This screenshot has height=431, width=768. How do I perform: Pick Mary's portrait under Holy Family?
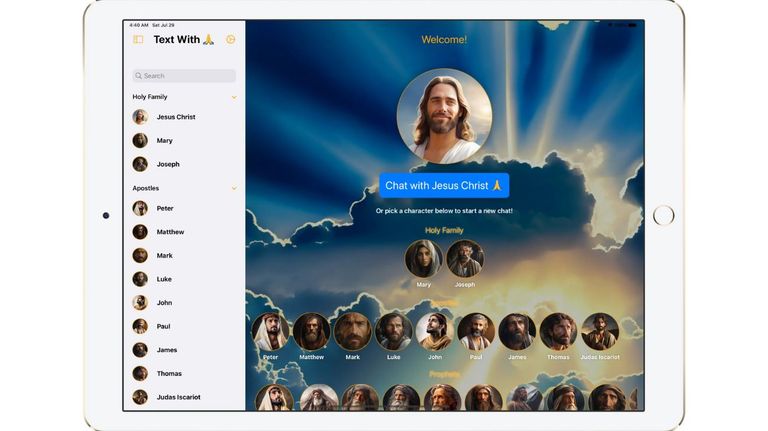(424, 259)
